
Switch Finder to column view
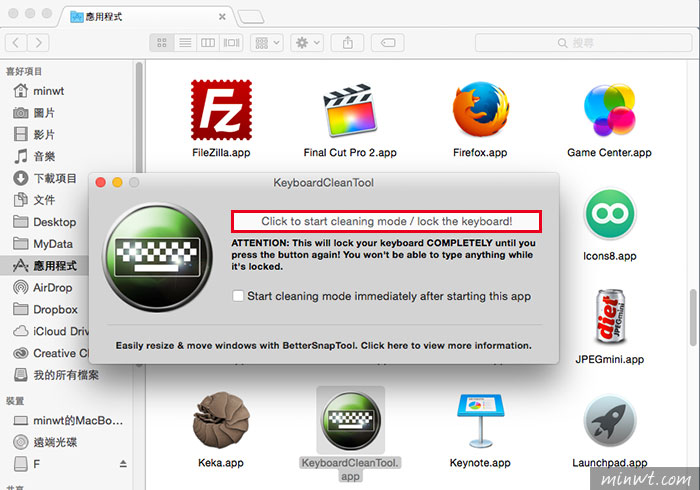(208, 43)
